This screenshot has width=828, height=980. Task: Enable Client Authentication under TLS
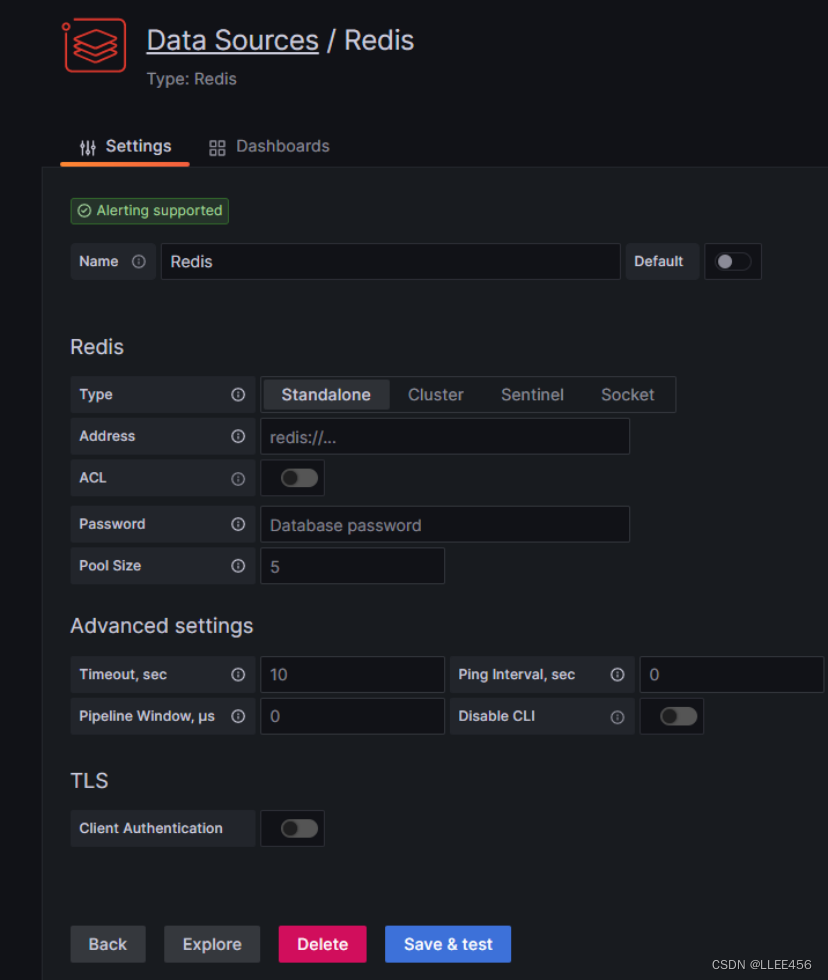292,828
